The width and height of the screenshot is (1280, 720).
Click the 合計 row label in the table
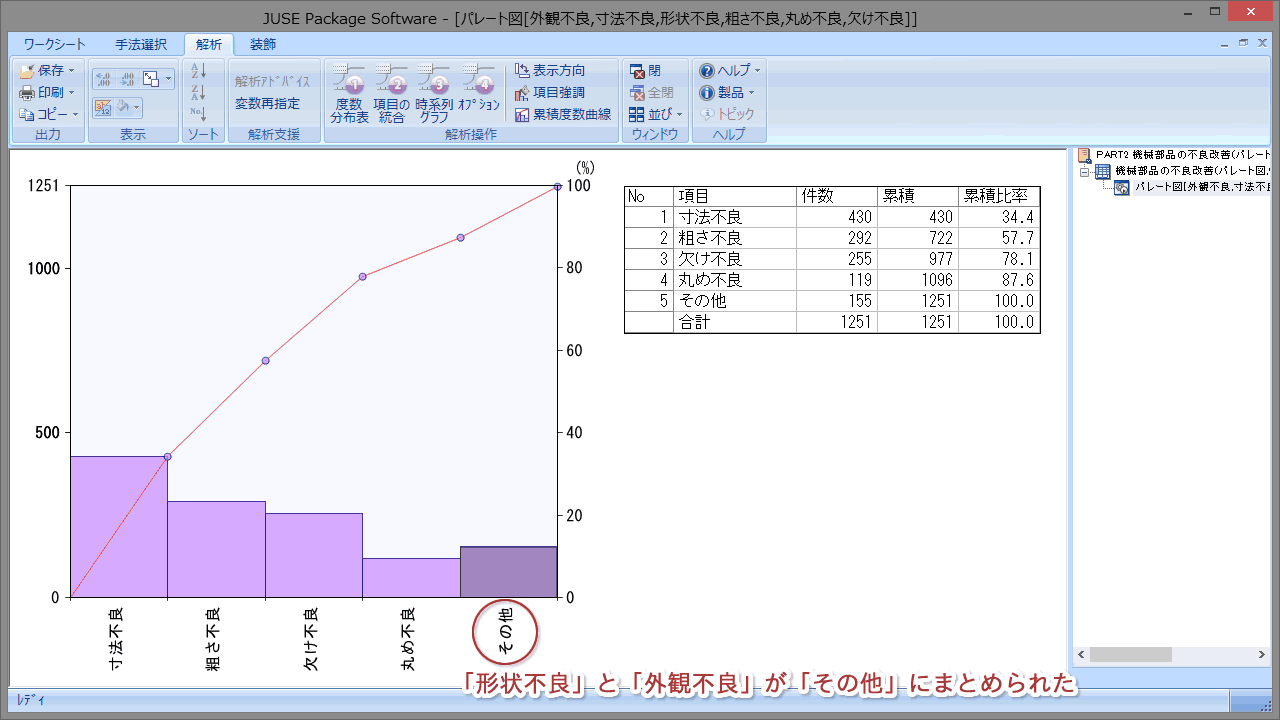pyautogui.click(x=735, y=322)
